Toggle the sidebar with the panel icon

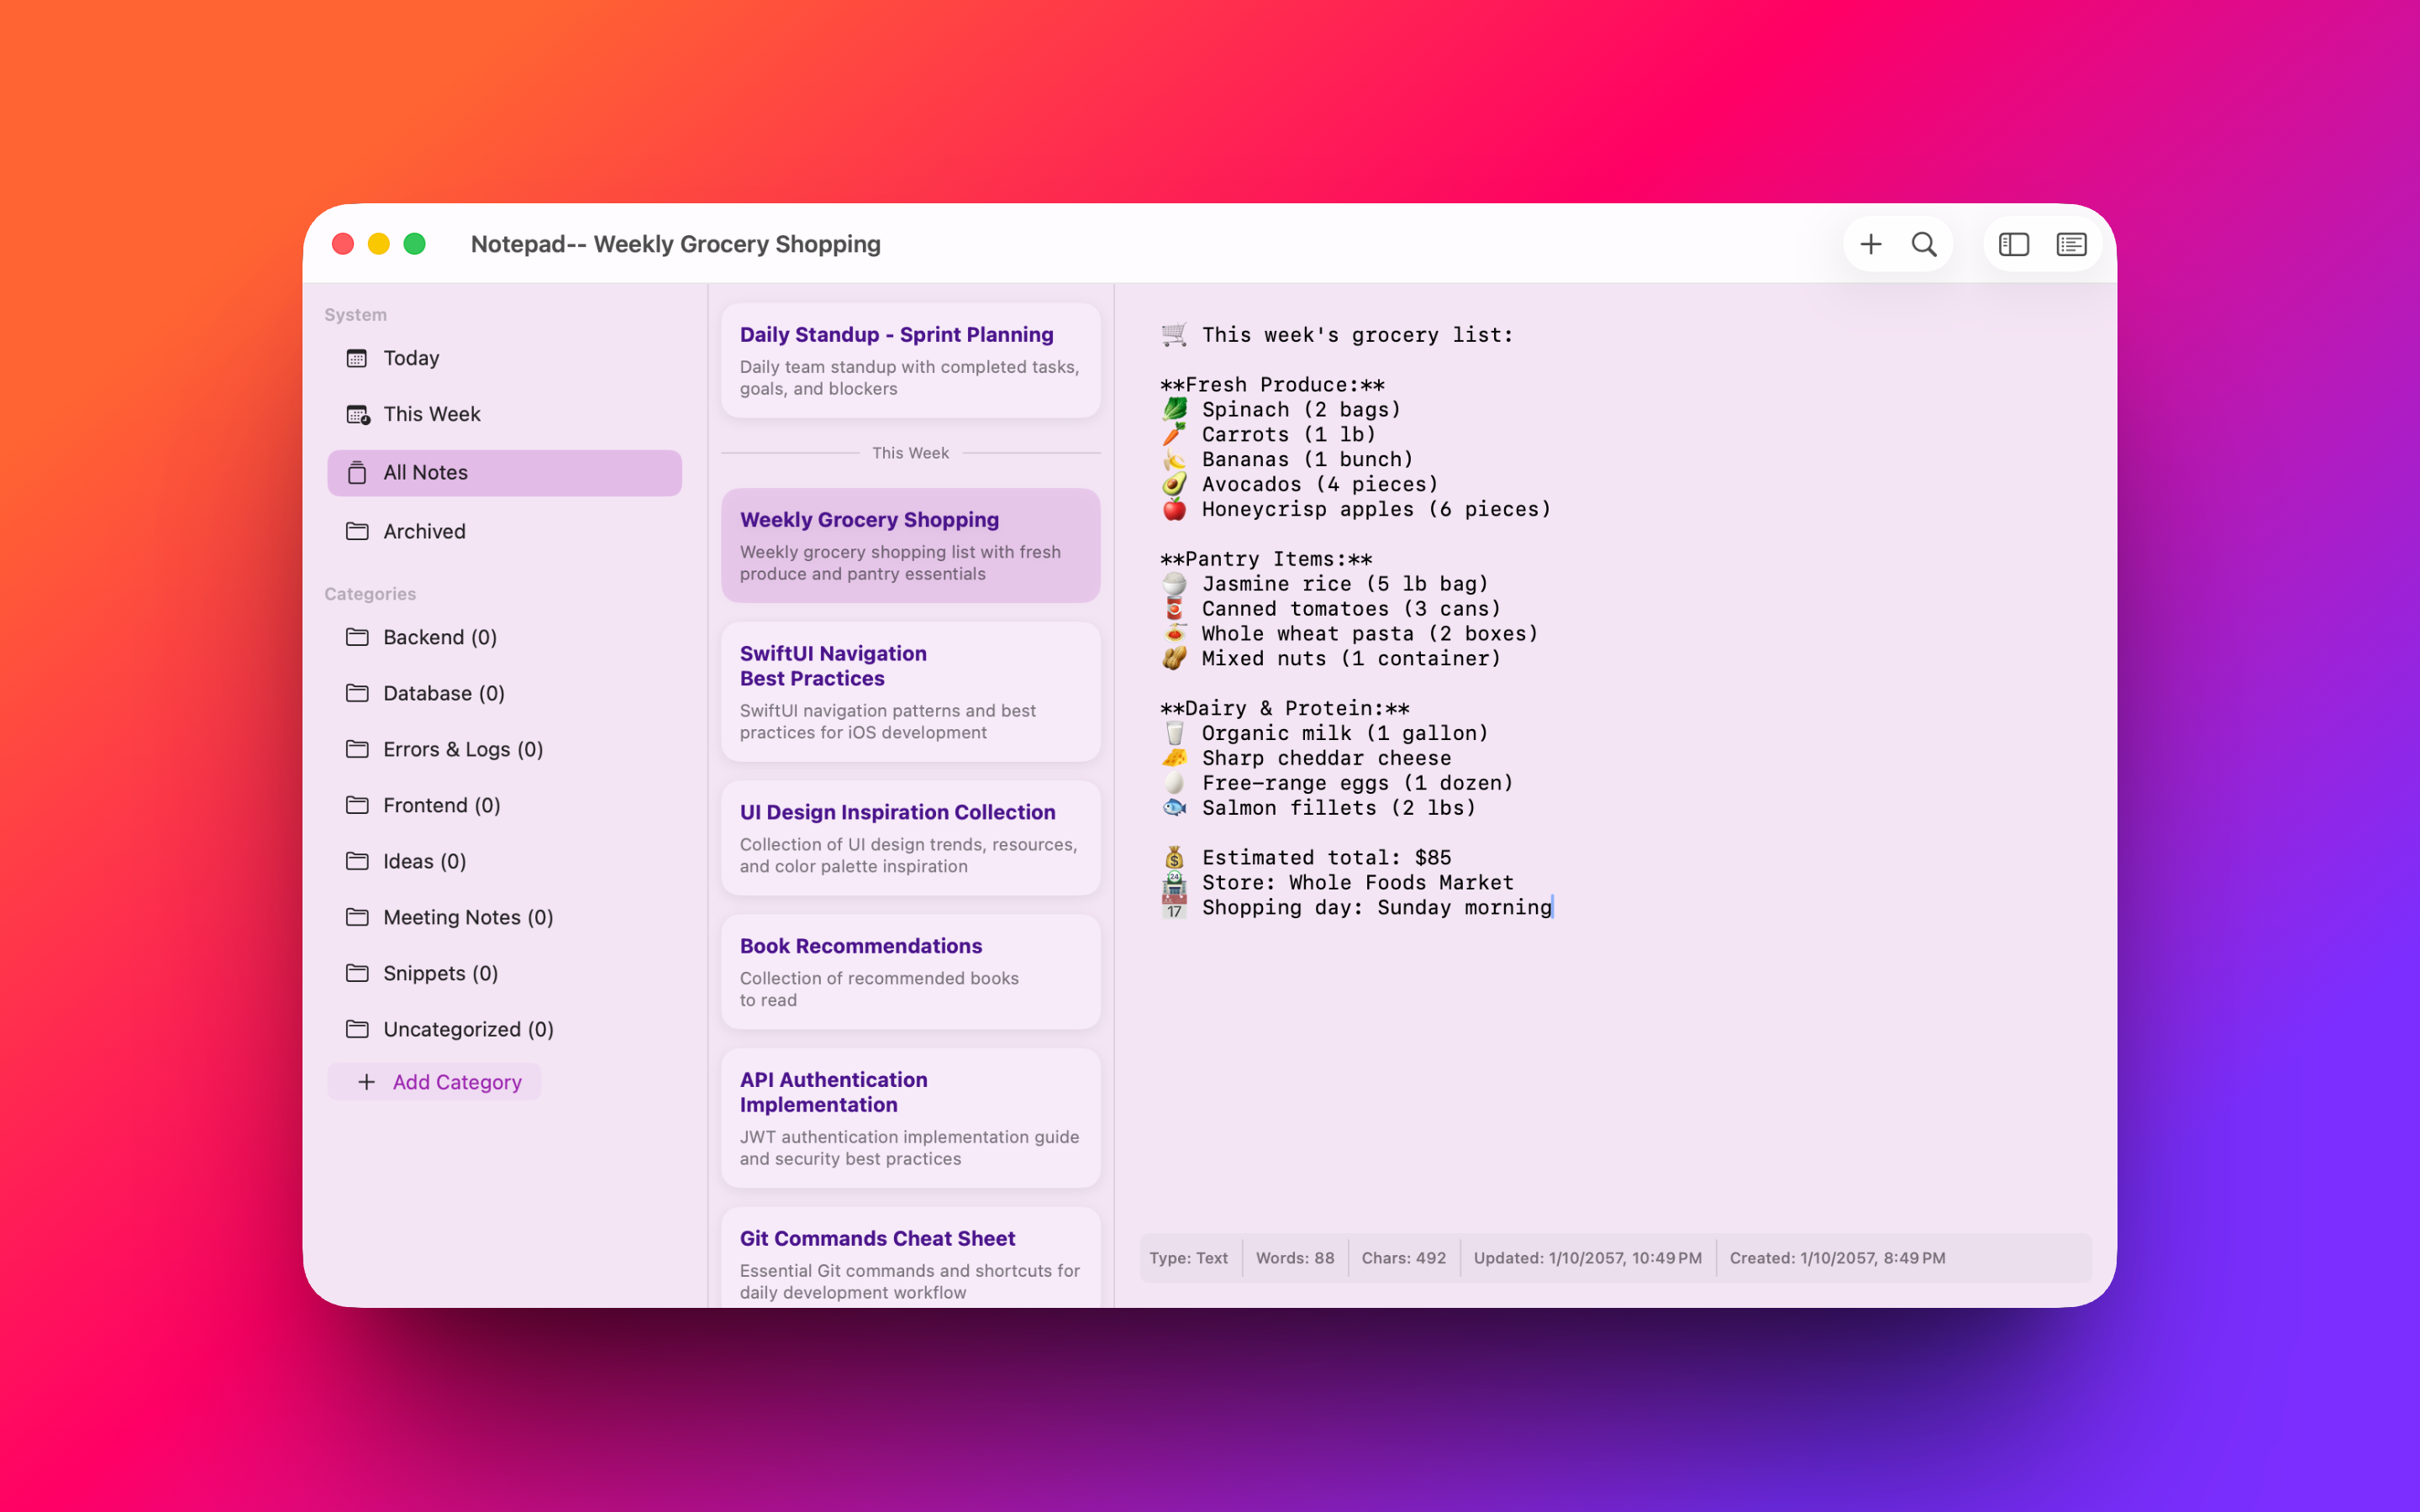(x=2013, y=243)
